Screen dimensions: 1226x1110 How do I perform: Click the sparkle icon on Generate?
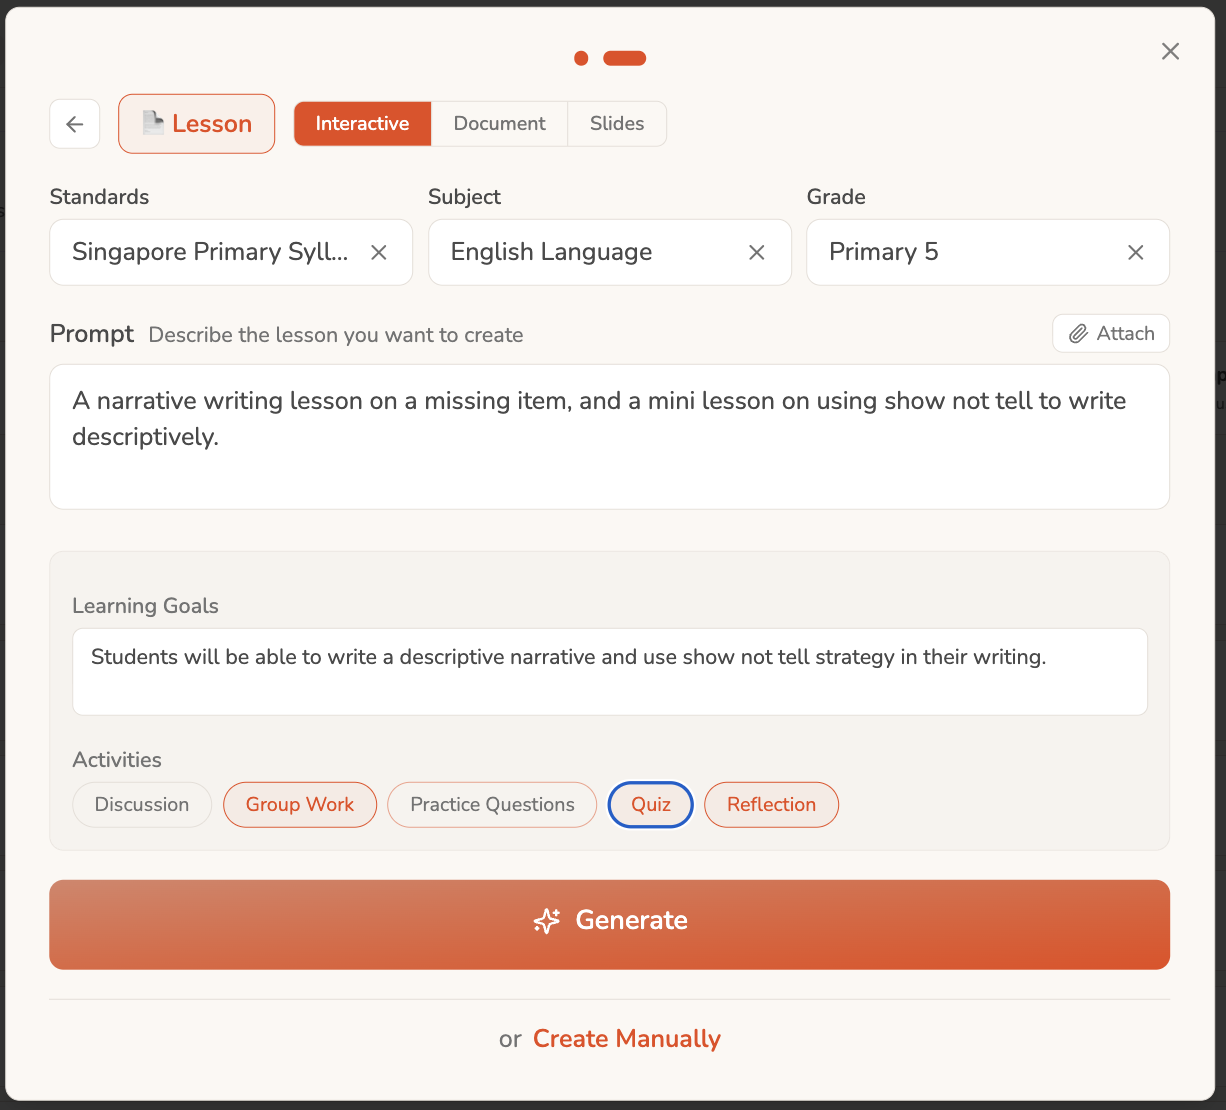(x=547, y=921)
